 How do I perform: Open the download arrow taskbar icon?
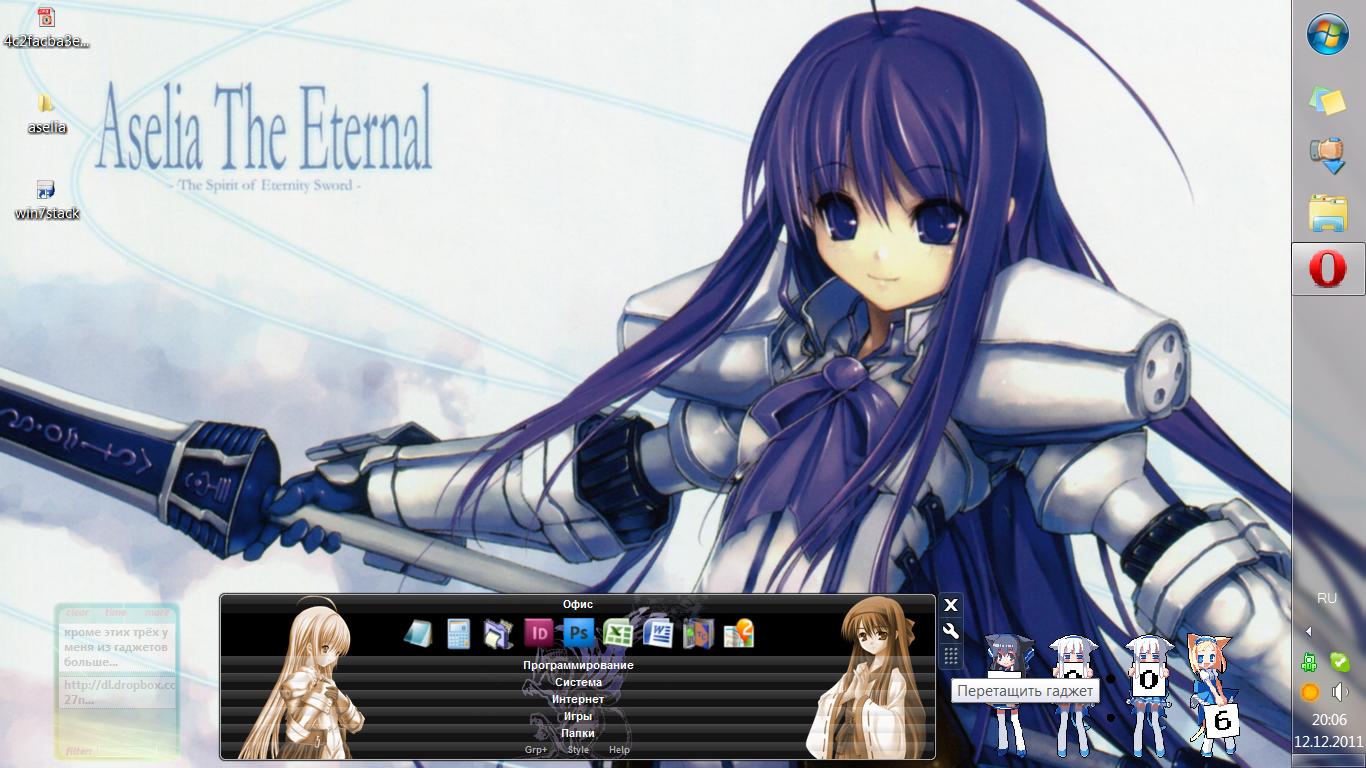tap(1328, 156)
